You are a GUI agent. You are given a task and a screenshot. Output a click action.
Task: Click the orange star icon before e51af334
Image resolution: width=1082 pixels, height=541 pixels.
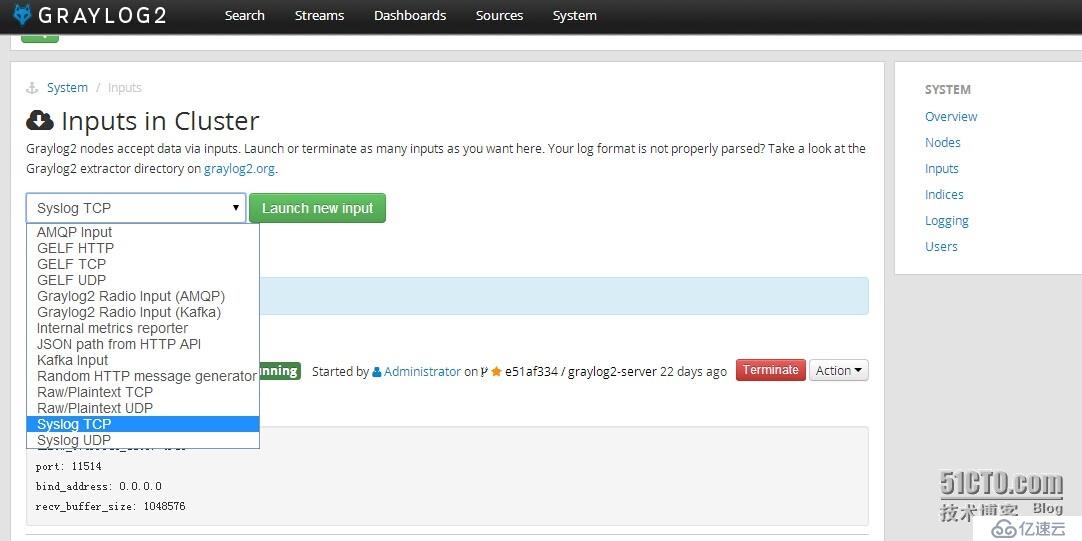(496, 372)
